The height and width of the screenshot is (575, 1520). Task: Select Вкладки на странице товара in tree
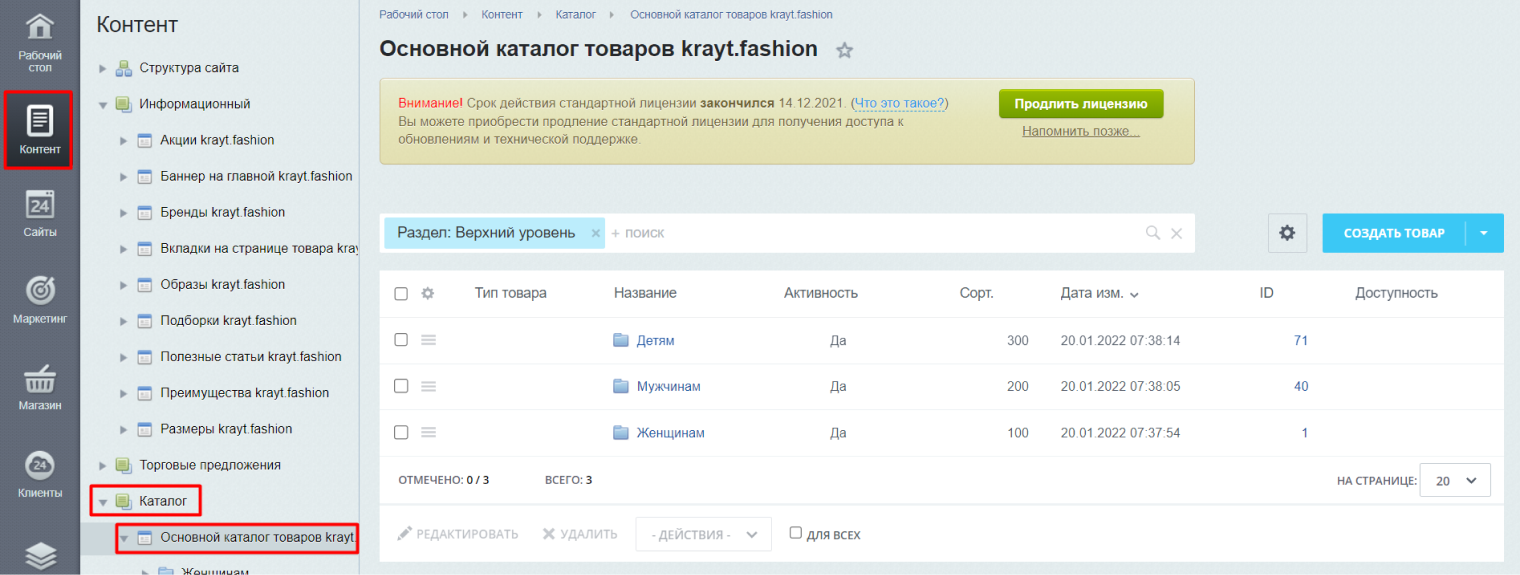click(x=259, y=248)
